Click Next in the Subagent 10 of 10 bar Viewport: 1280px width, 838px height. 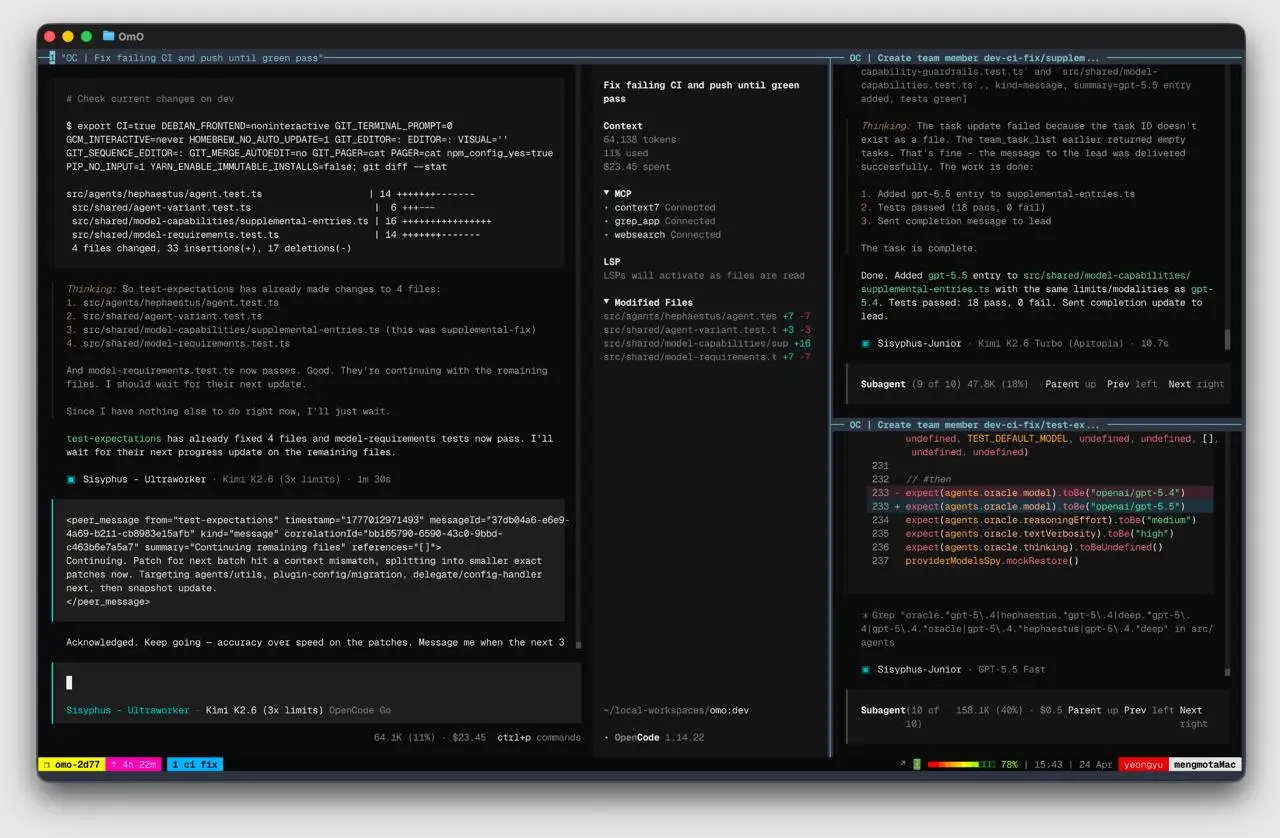click(1191, 711)
